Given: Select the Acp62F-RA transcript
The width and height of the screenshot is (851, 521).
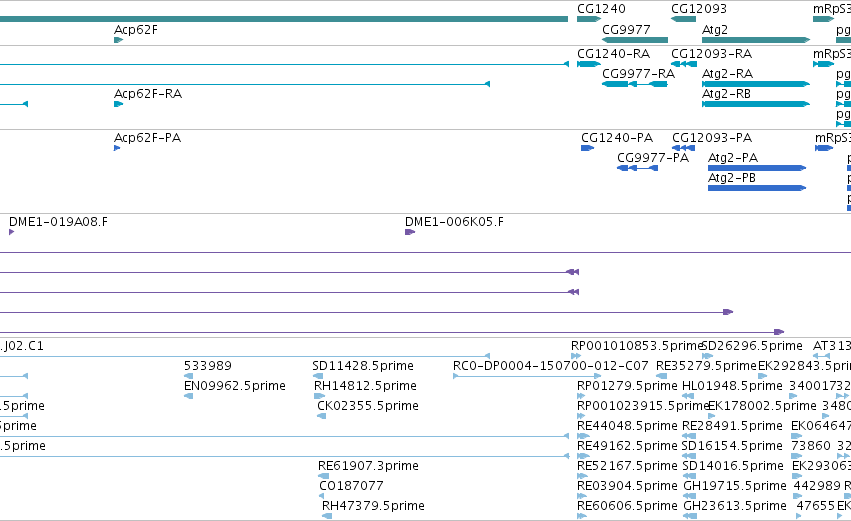Looking at the screenshot, I should coord(118,104).
